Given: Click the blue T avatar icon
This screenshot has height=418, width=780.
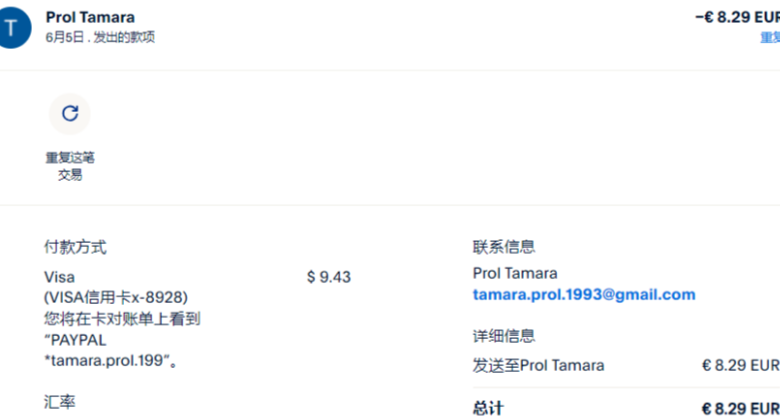Looking at the screenshot, I should (x=11, y=28).
